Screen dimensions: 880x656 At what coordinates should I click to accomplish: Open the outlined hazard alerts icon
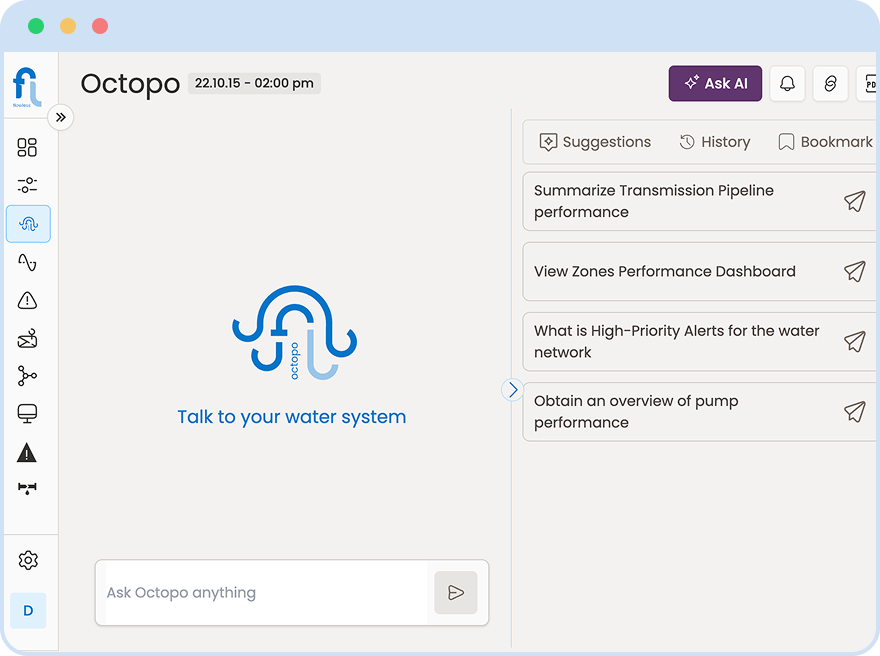(x=27, y=300)
